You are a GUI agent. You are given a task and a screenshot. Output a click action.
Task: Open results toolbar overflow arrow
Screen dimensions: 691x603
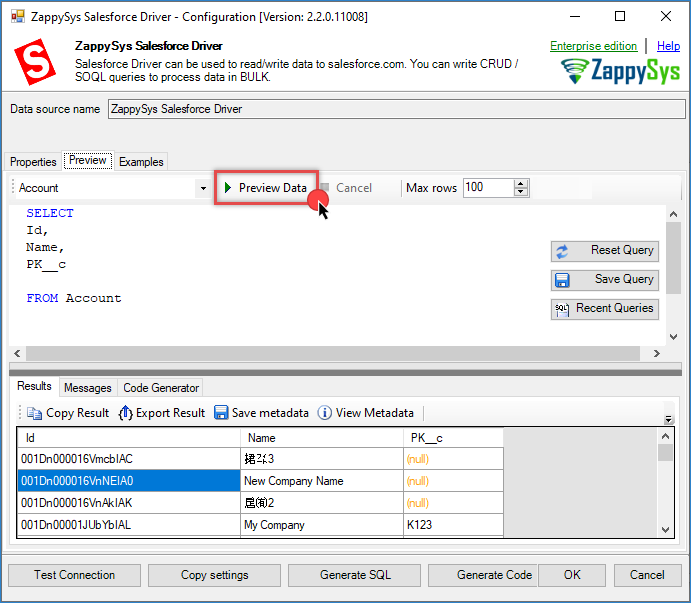pos(668,419)
